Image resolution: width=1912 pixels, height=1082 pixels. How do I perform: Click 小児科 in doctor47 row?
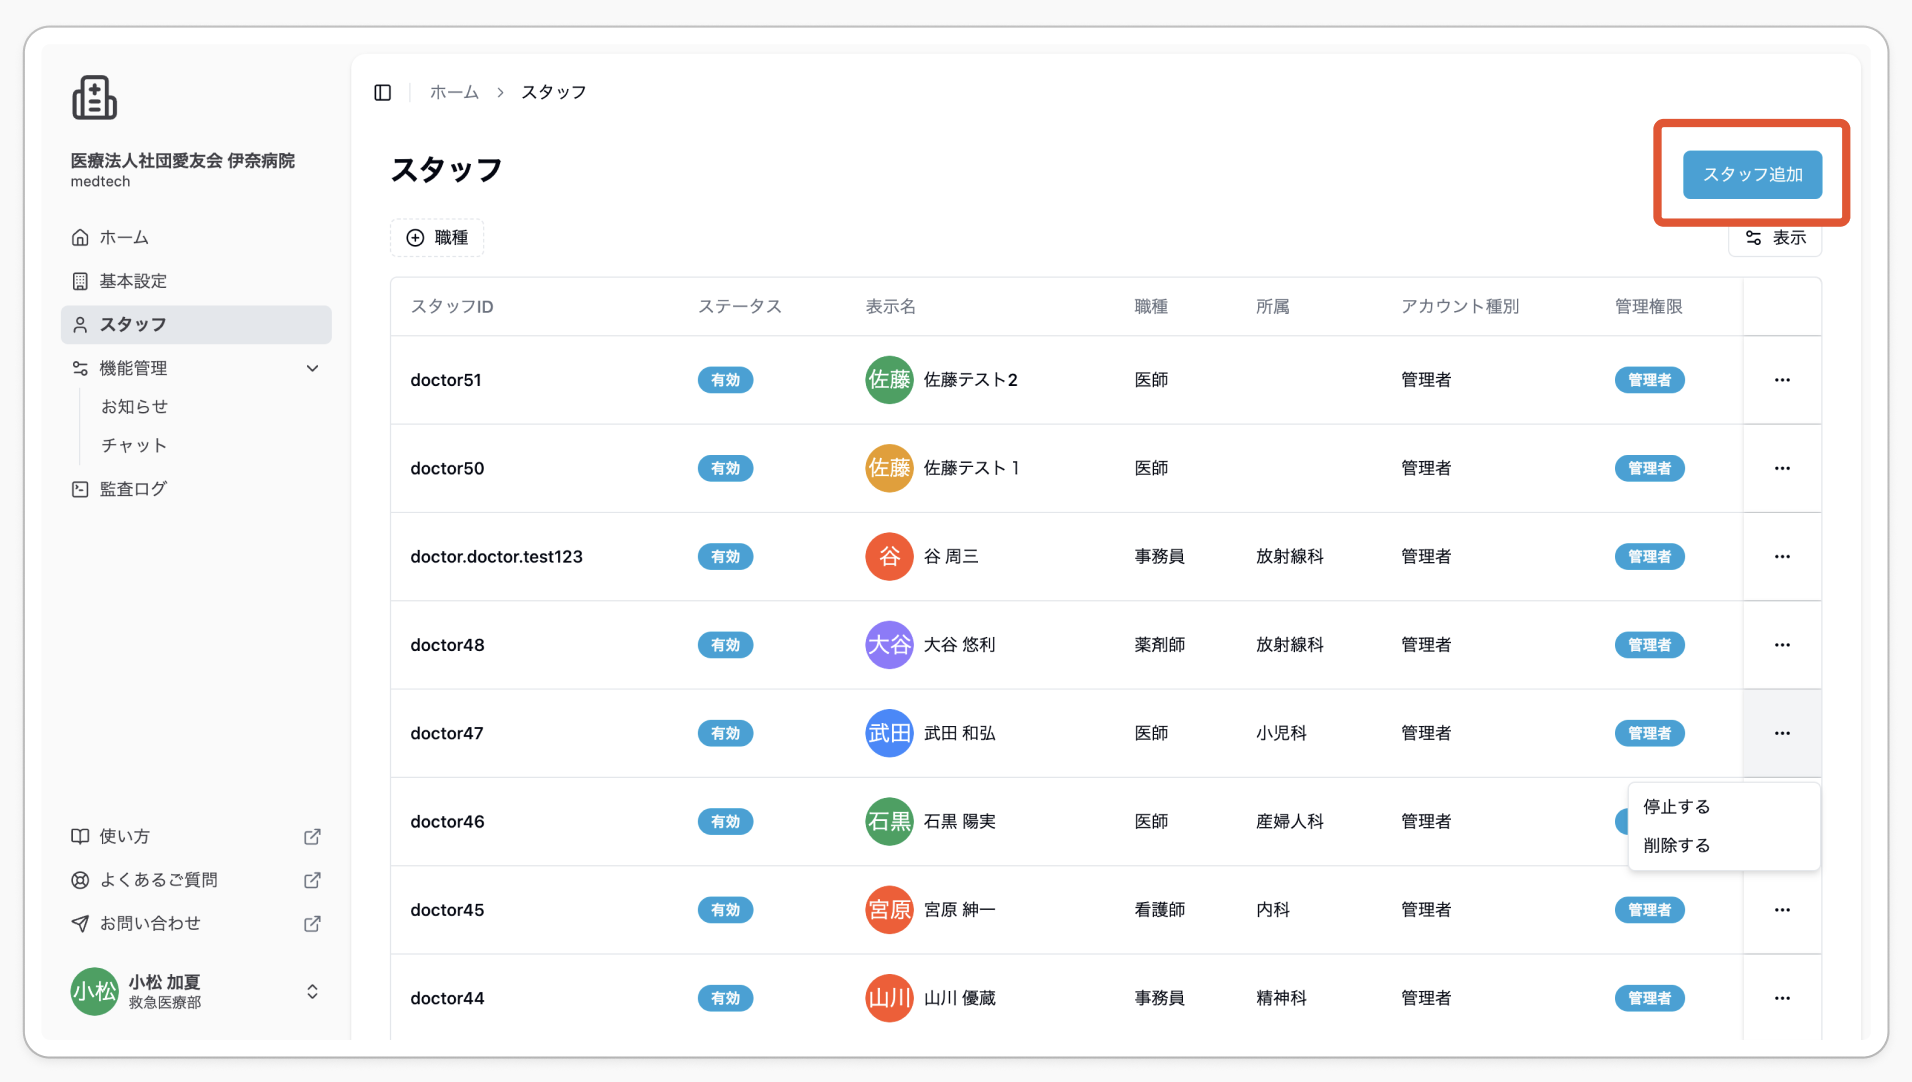(1281, 733)
